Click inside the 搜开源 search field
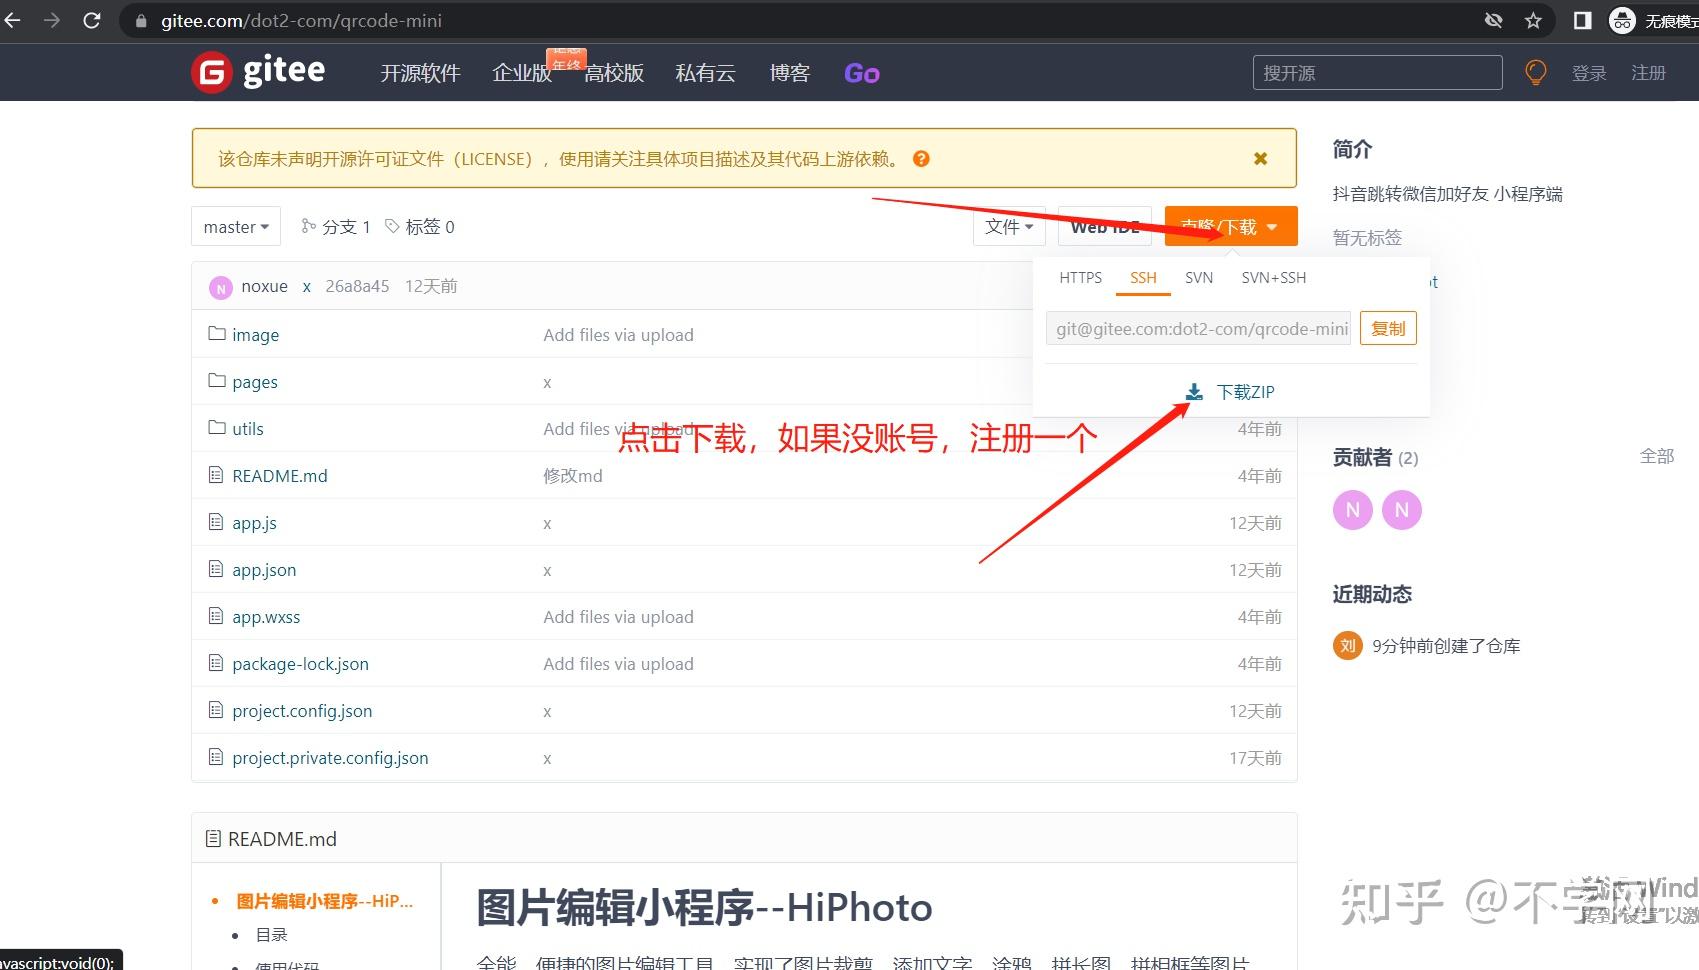 [1377, 71]
